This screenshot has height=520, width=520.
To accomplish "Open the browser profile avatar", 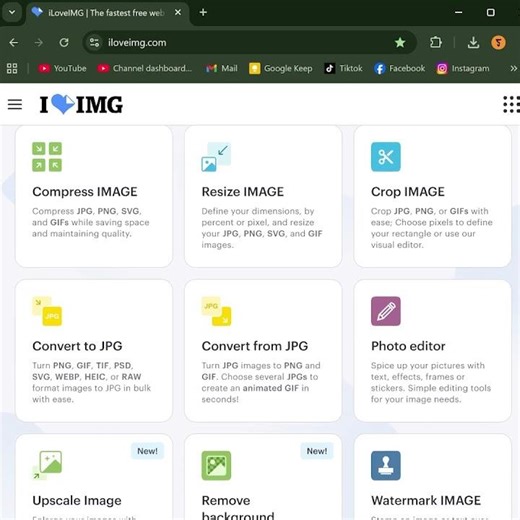I will pyautogui.click(x=498, y=43).
